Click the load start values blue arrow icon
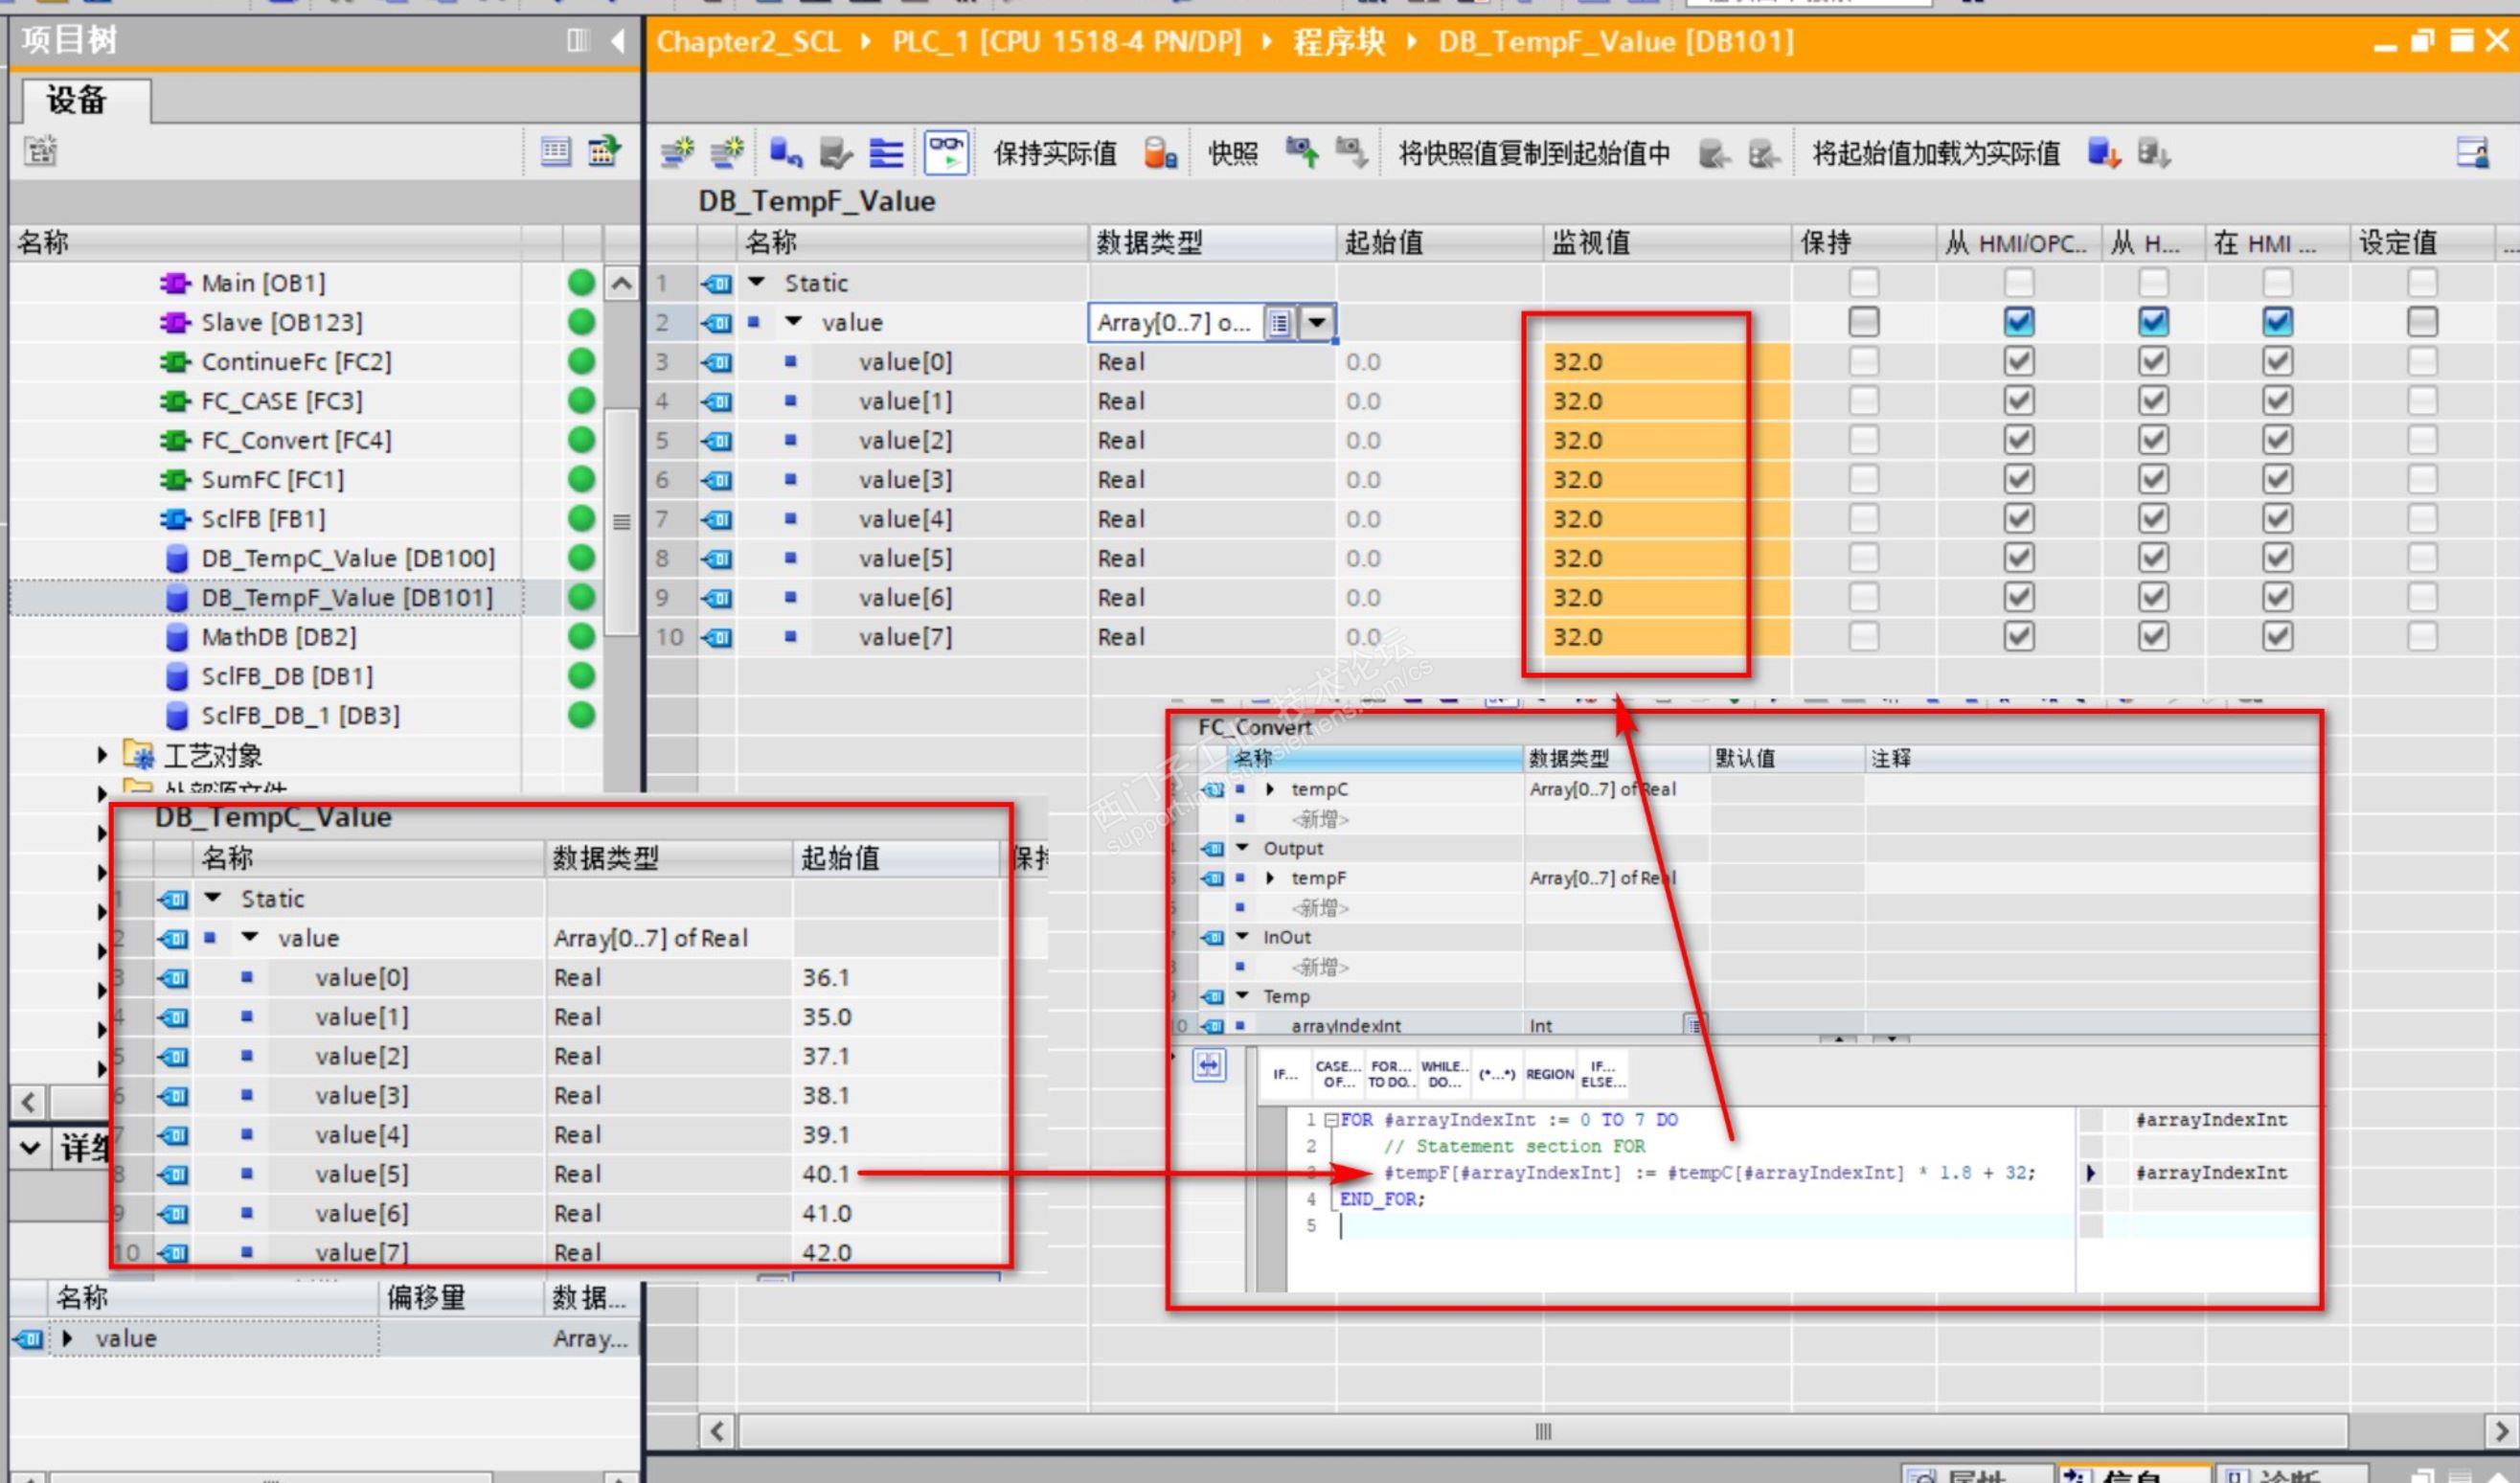 2103,153
